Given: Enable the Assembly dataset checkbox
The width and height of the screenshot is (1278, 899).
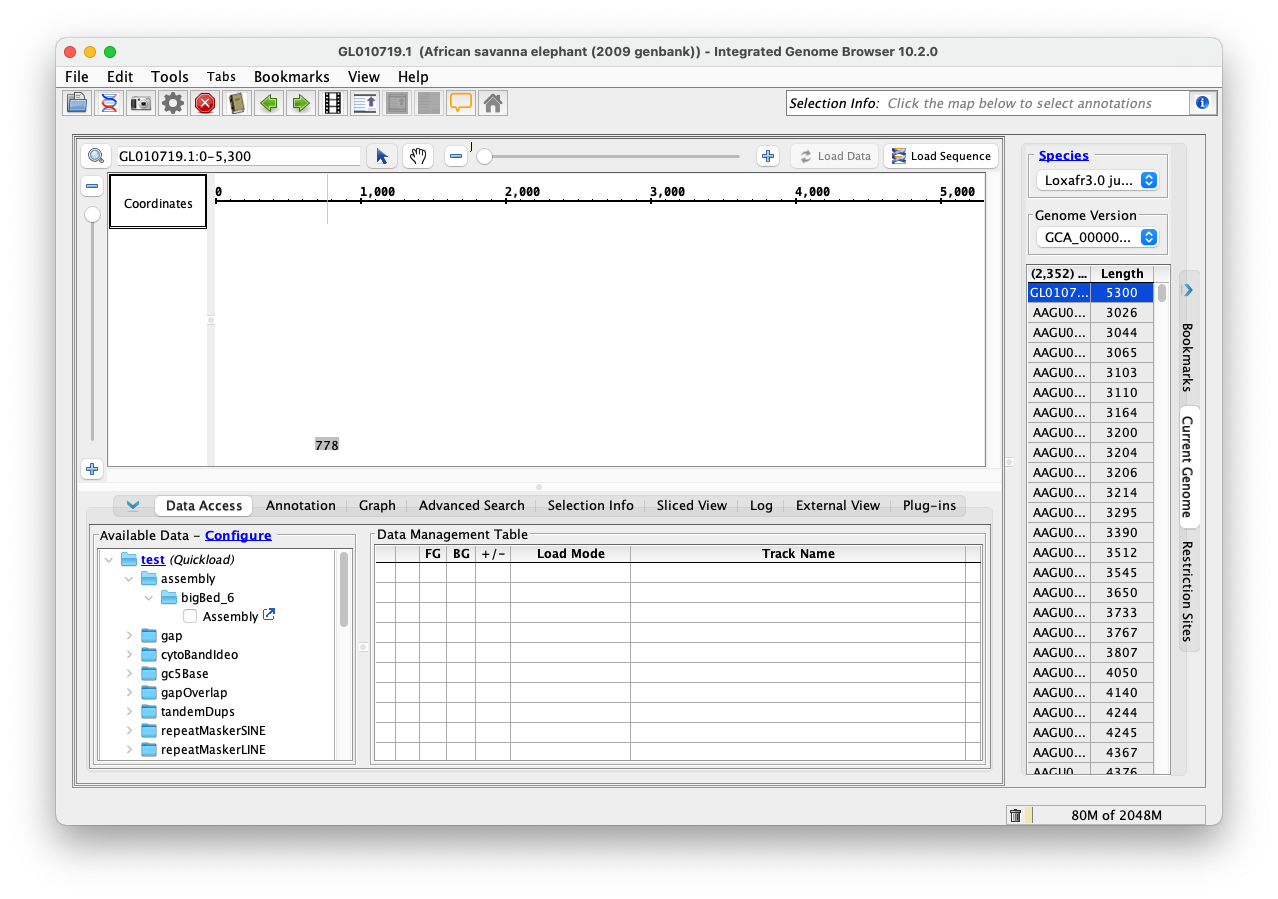Looking at the screenshot, I should click(190, 617).
